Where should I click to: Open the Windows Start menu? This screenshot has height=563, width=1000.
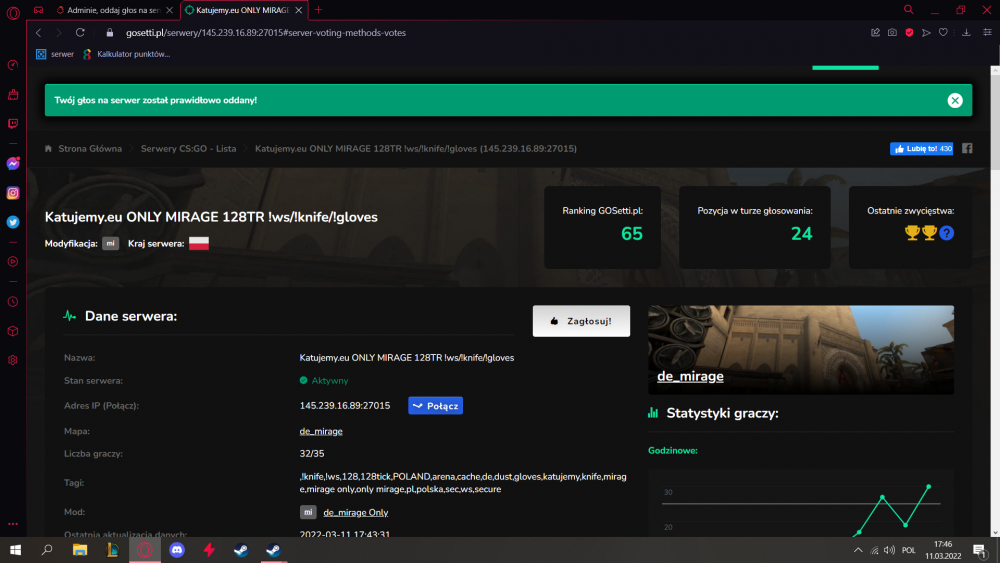15,550
